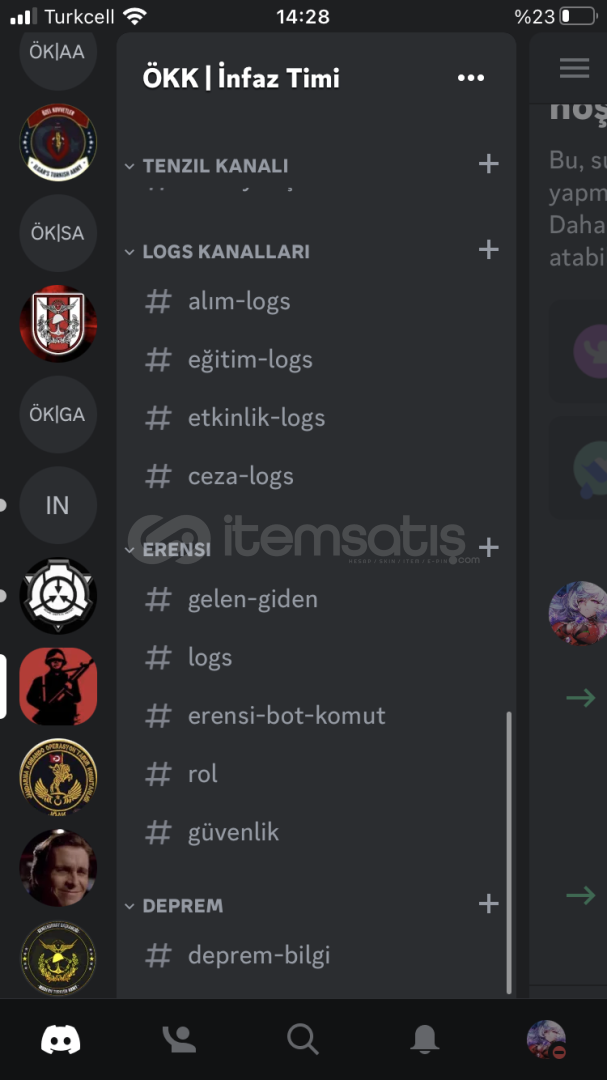Open Search from the bottom navigation
607x1080 pixels.
302,1039
